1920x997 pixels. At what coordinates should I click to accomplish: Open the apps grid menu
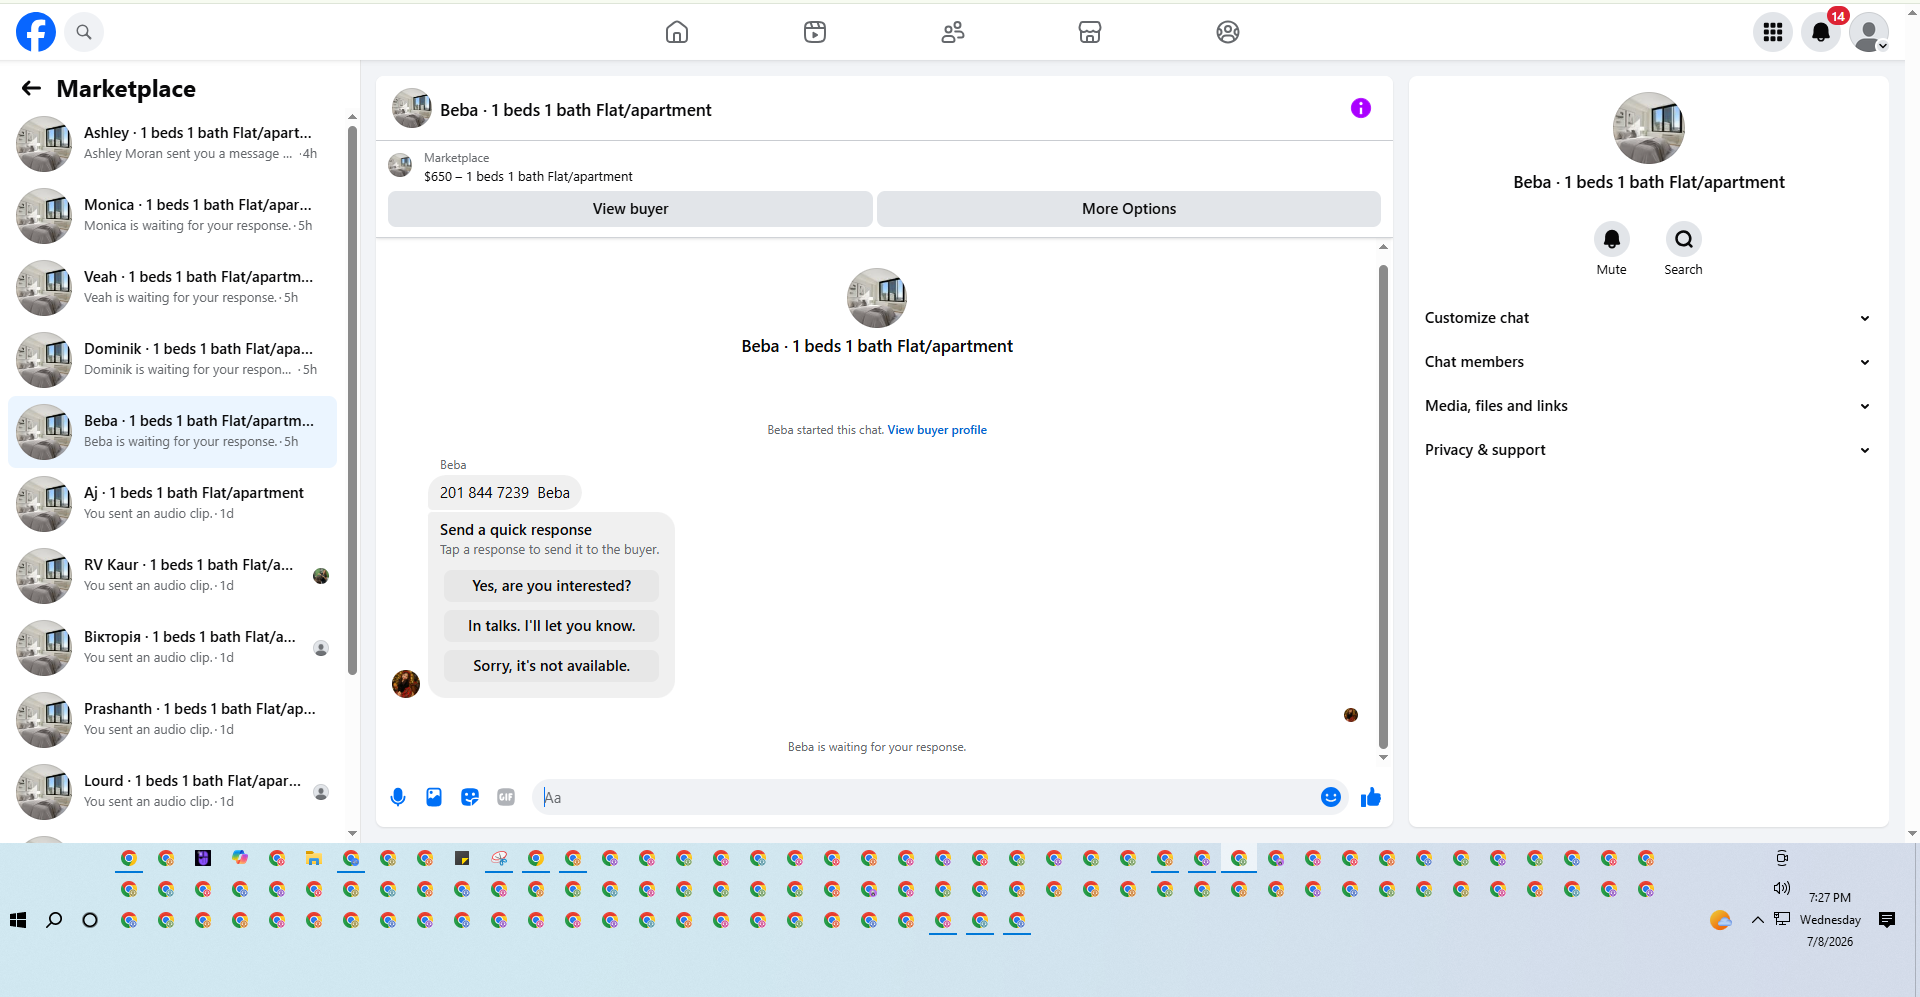1773,32
